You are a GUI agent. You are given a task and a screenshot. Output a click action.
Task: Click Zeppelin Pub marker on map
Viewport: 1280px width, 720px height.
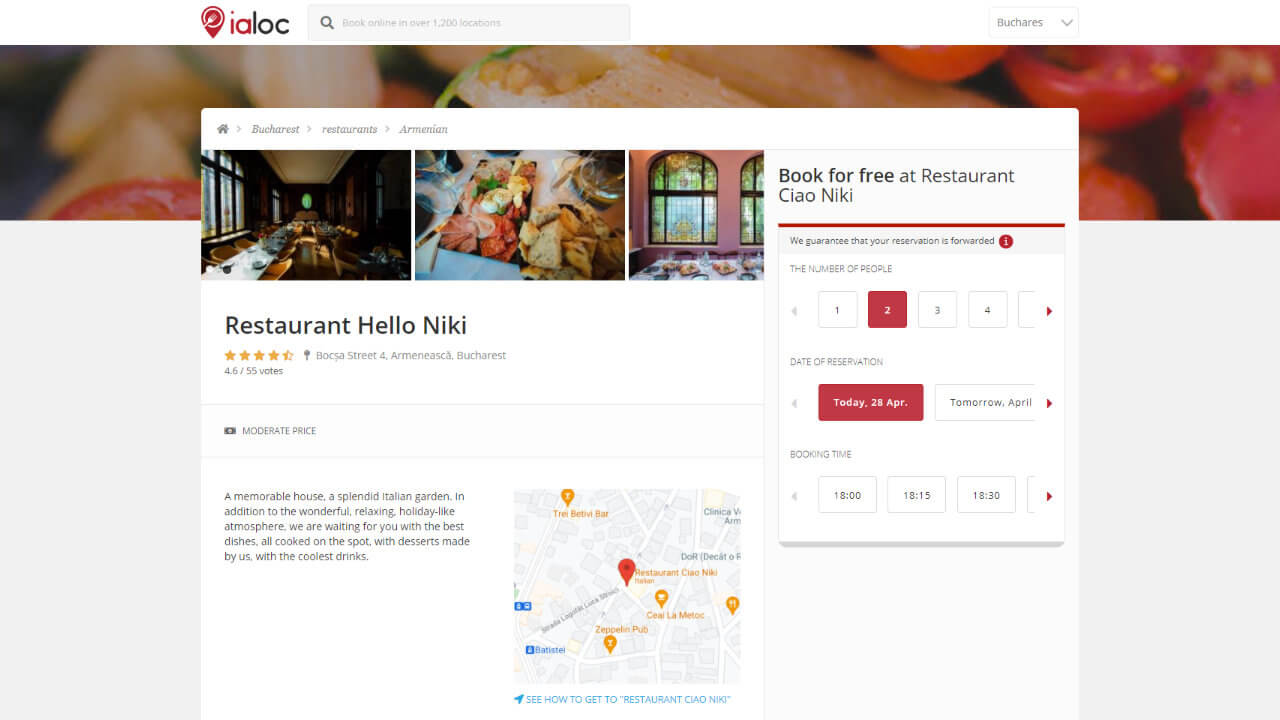tap(609, 643)
